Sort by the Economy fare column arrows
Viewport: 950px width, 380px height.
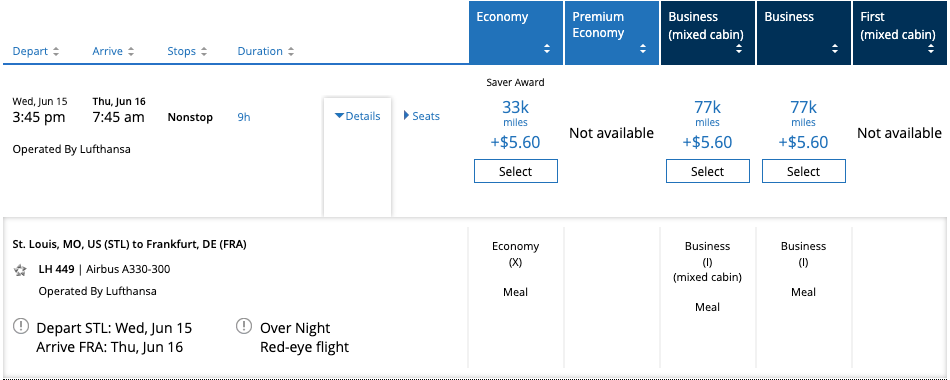(x=547, y=50)
